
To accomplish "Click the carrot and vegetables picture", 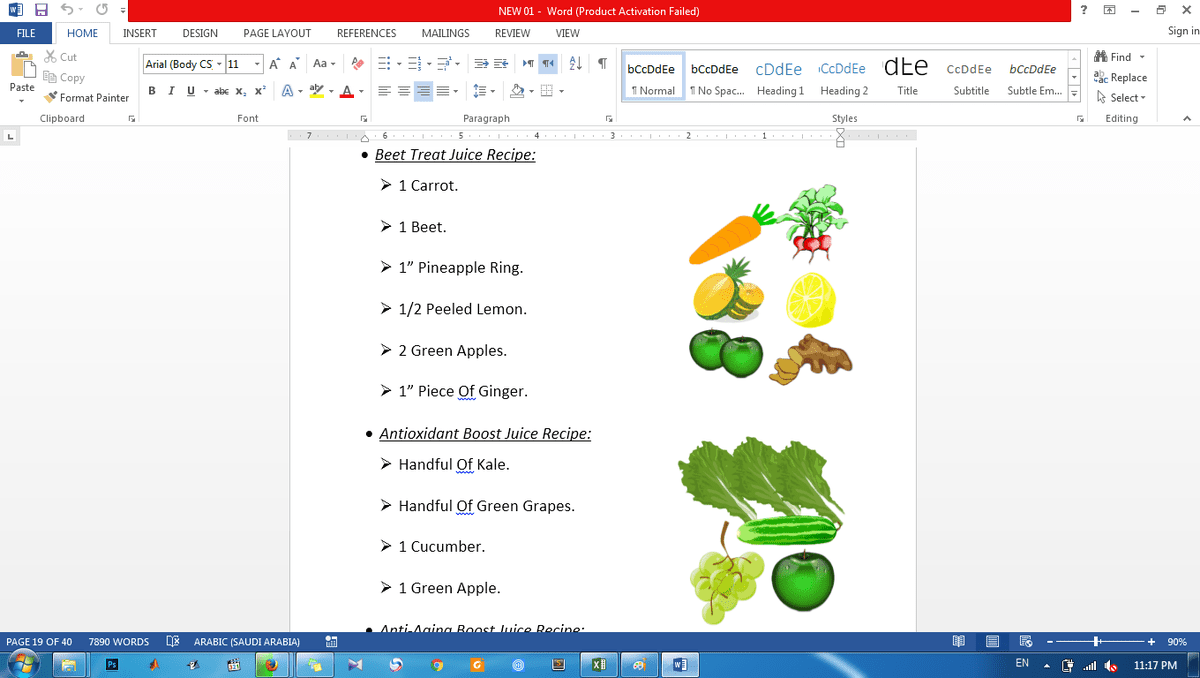I will [770, 284].
